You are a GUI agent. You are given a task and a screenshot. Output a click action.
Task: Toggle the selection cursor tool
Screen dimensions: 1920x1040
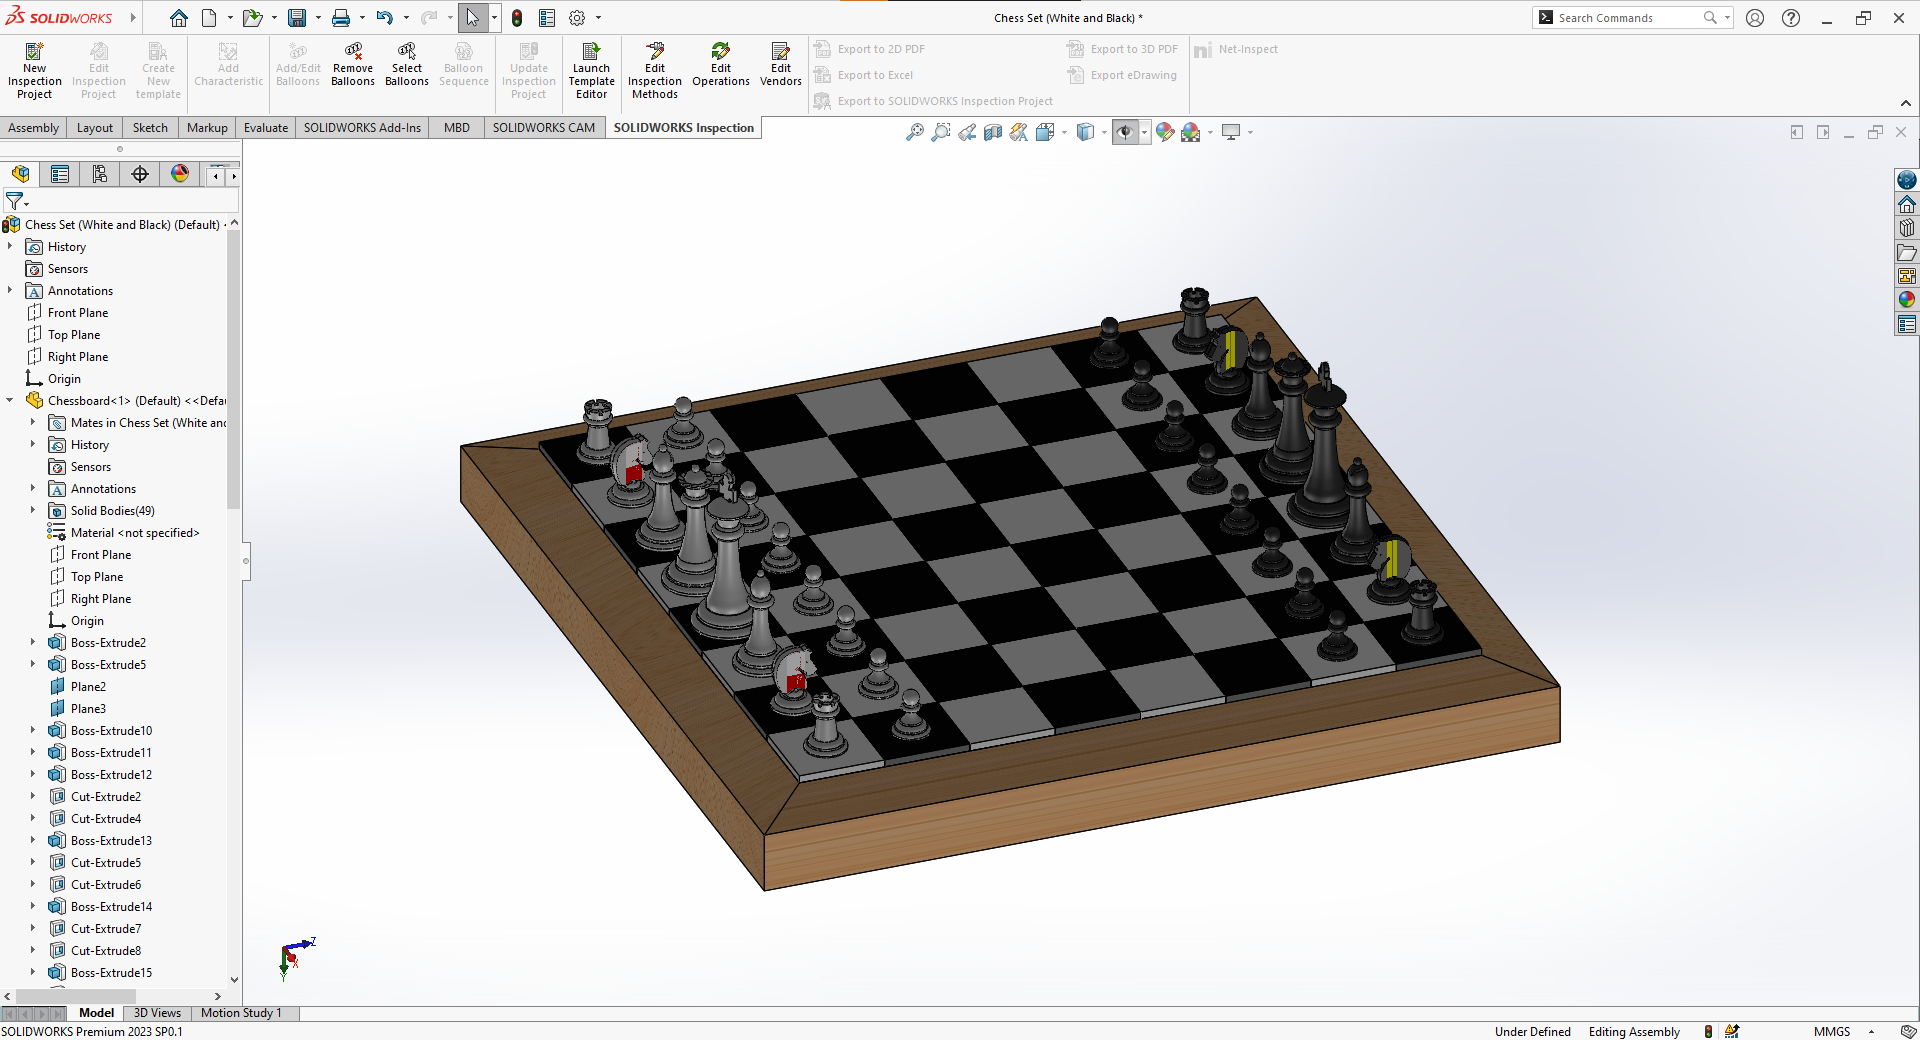tap(473, 18)
